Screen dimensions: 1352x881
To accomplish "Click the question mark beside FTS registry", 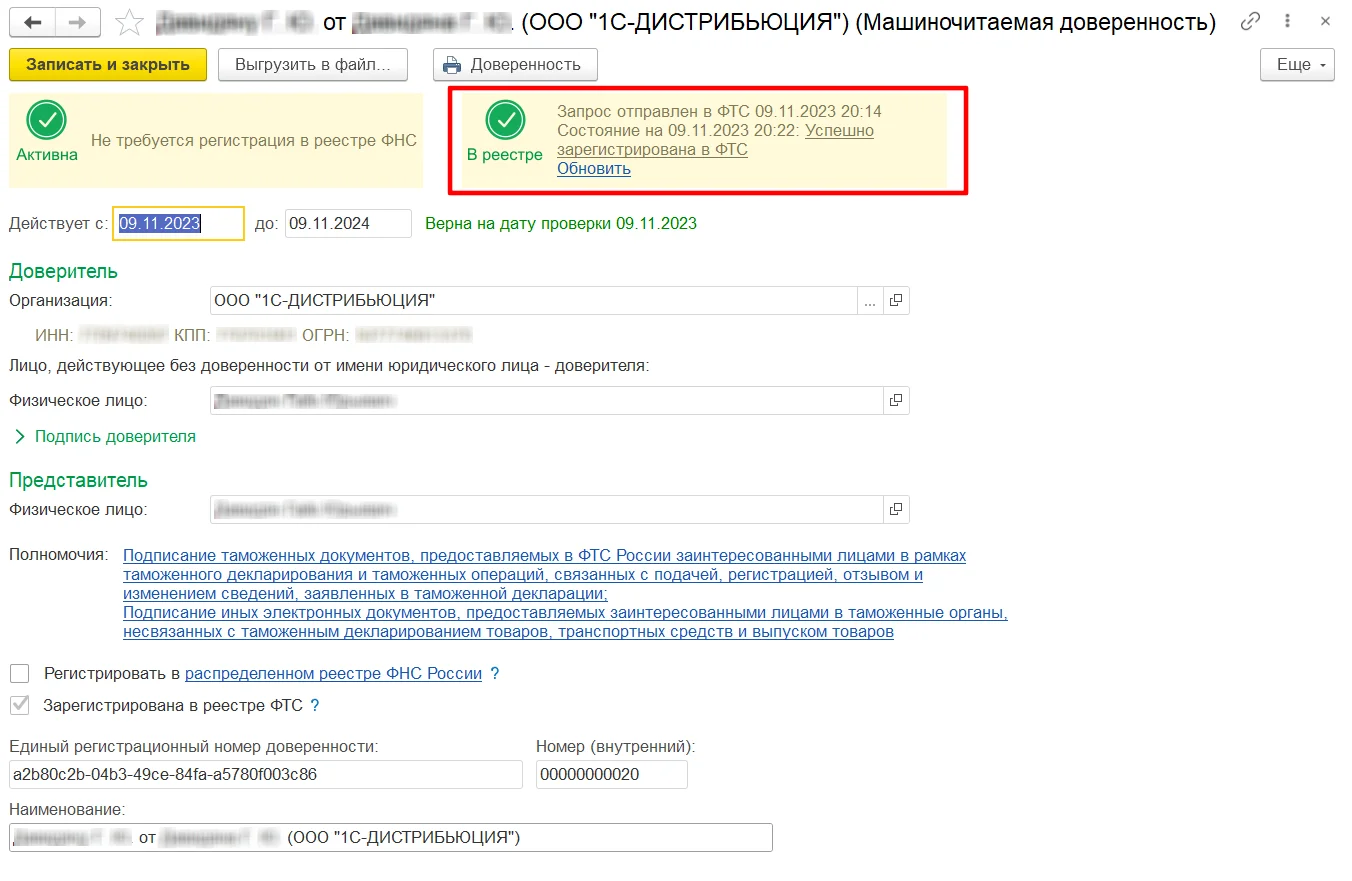I will tap(315, 706).
